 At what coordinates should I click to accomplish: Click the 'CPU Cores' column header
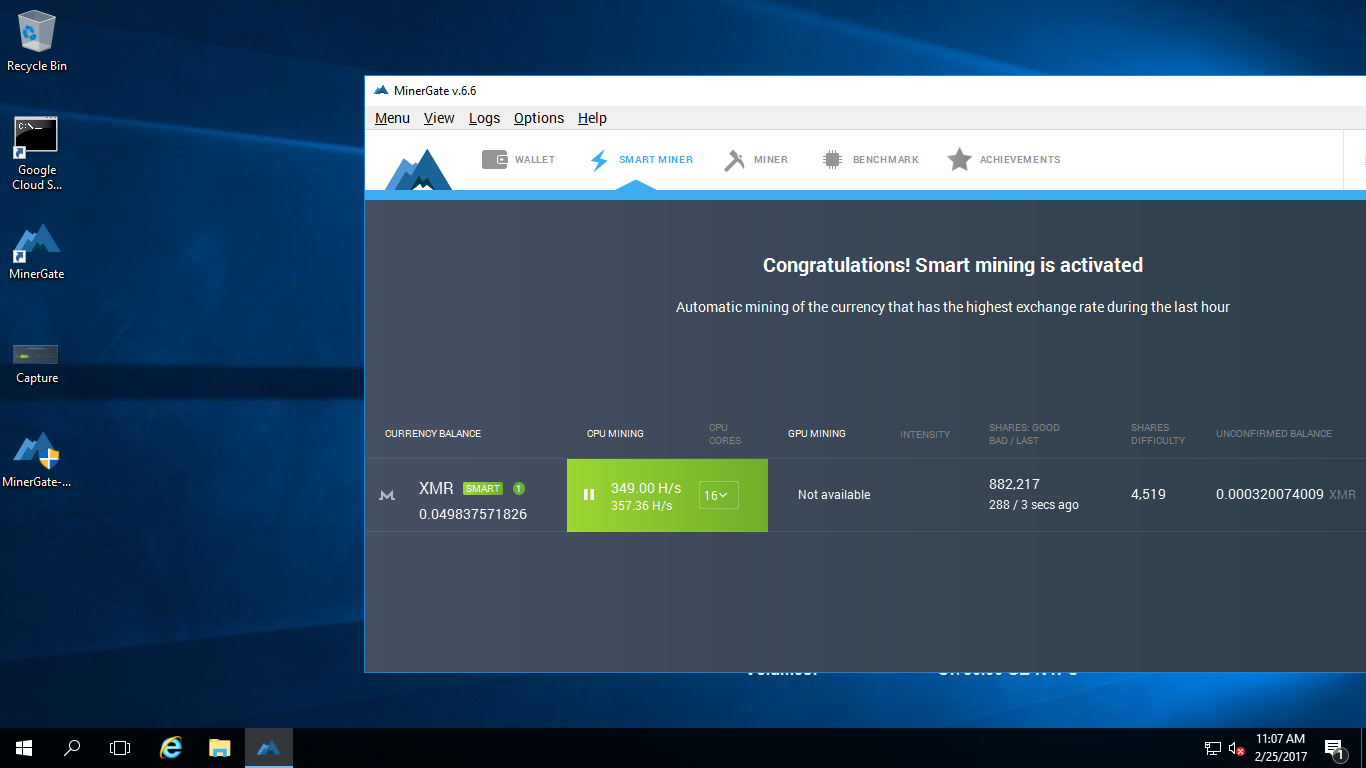click(x=725, y=434)
